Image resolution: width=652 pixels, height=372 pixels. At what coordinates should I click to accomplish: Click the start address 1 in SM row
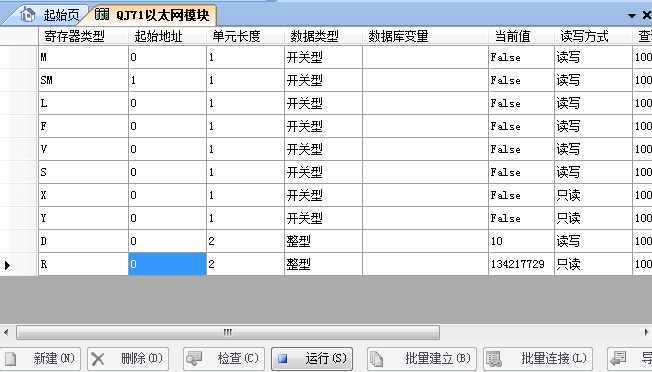[168, 80]
